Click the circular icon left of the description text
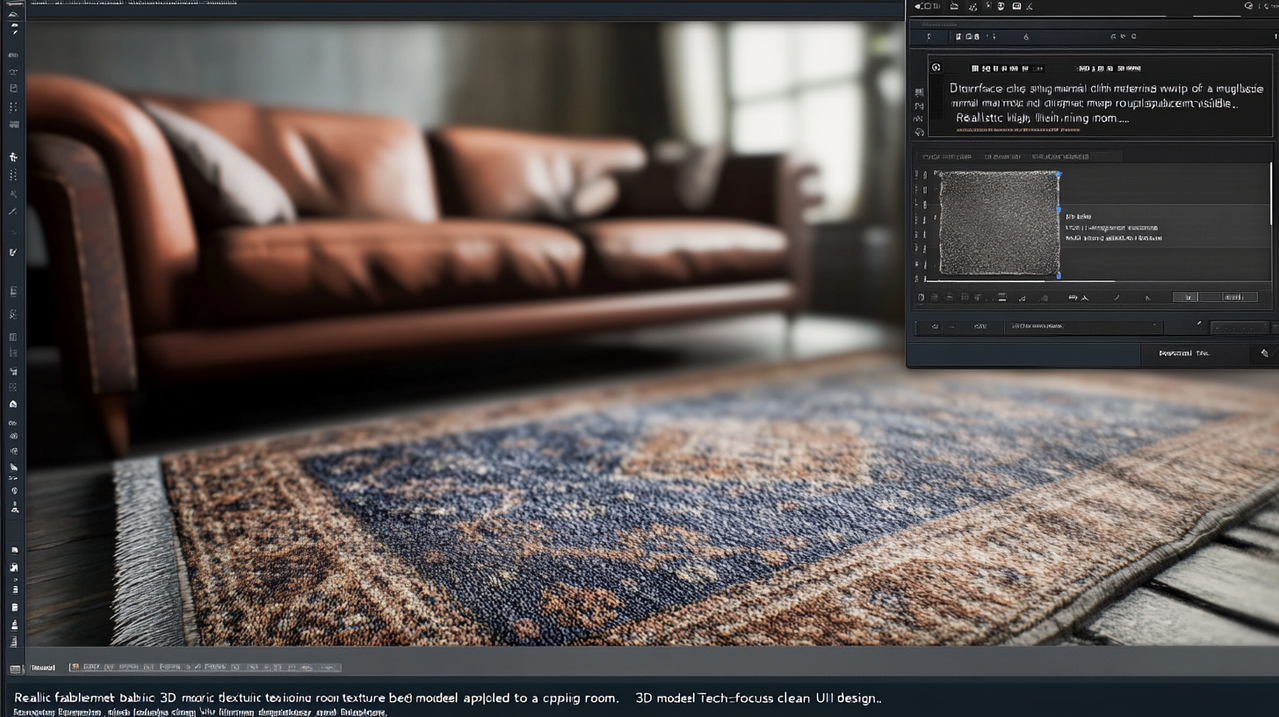The height and width of the screenshot is (717, 1279). point(936,68)
